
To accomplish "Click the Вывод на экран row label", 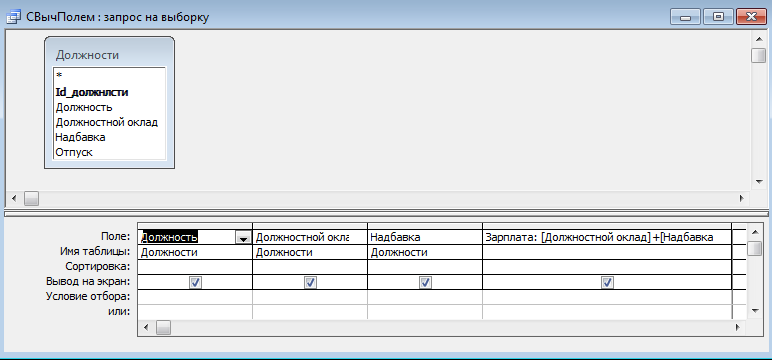I will (x=88, y=282).
